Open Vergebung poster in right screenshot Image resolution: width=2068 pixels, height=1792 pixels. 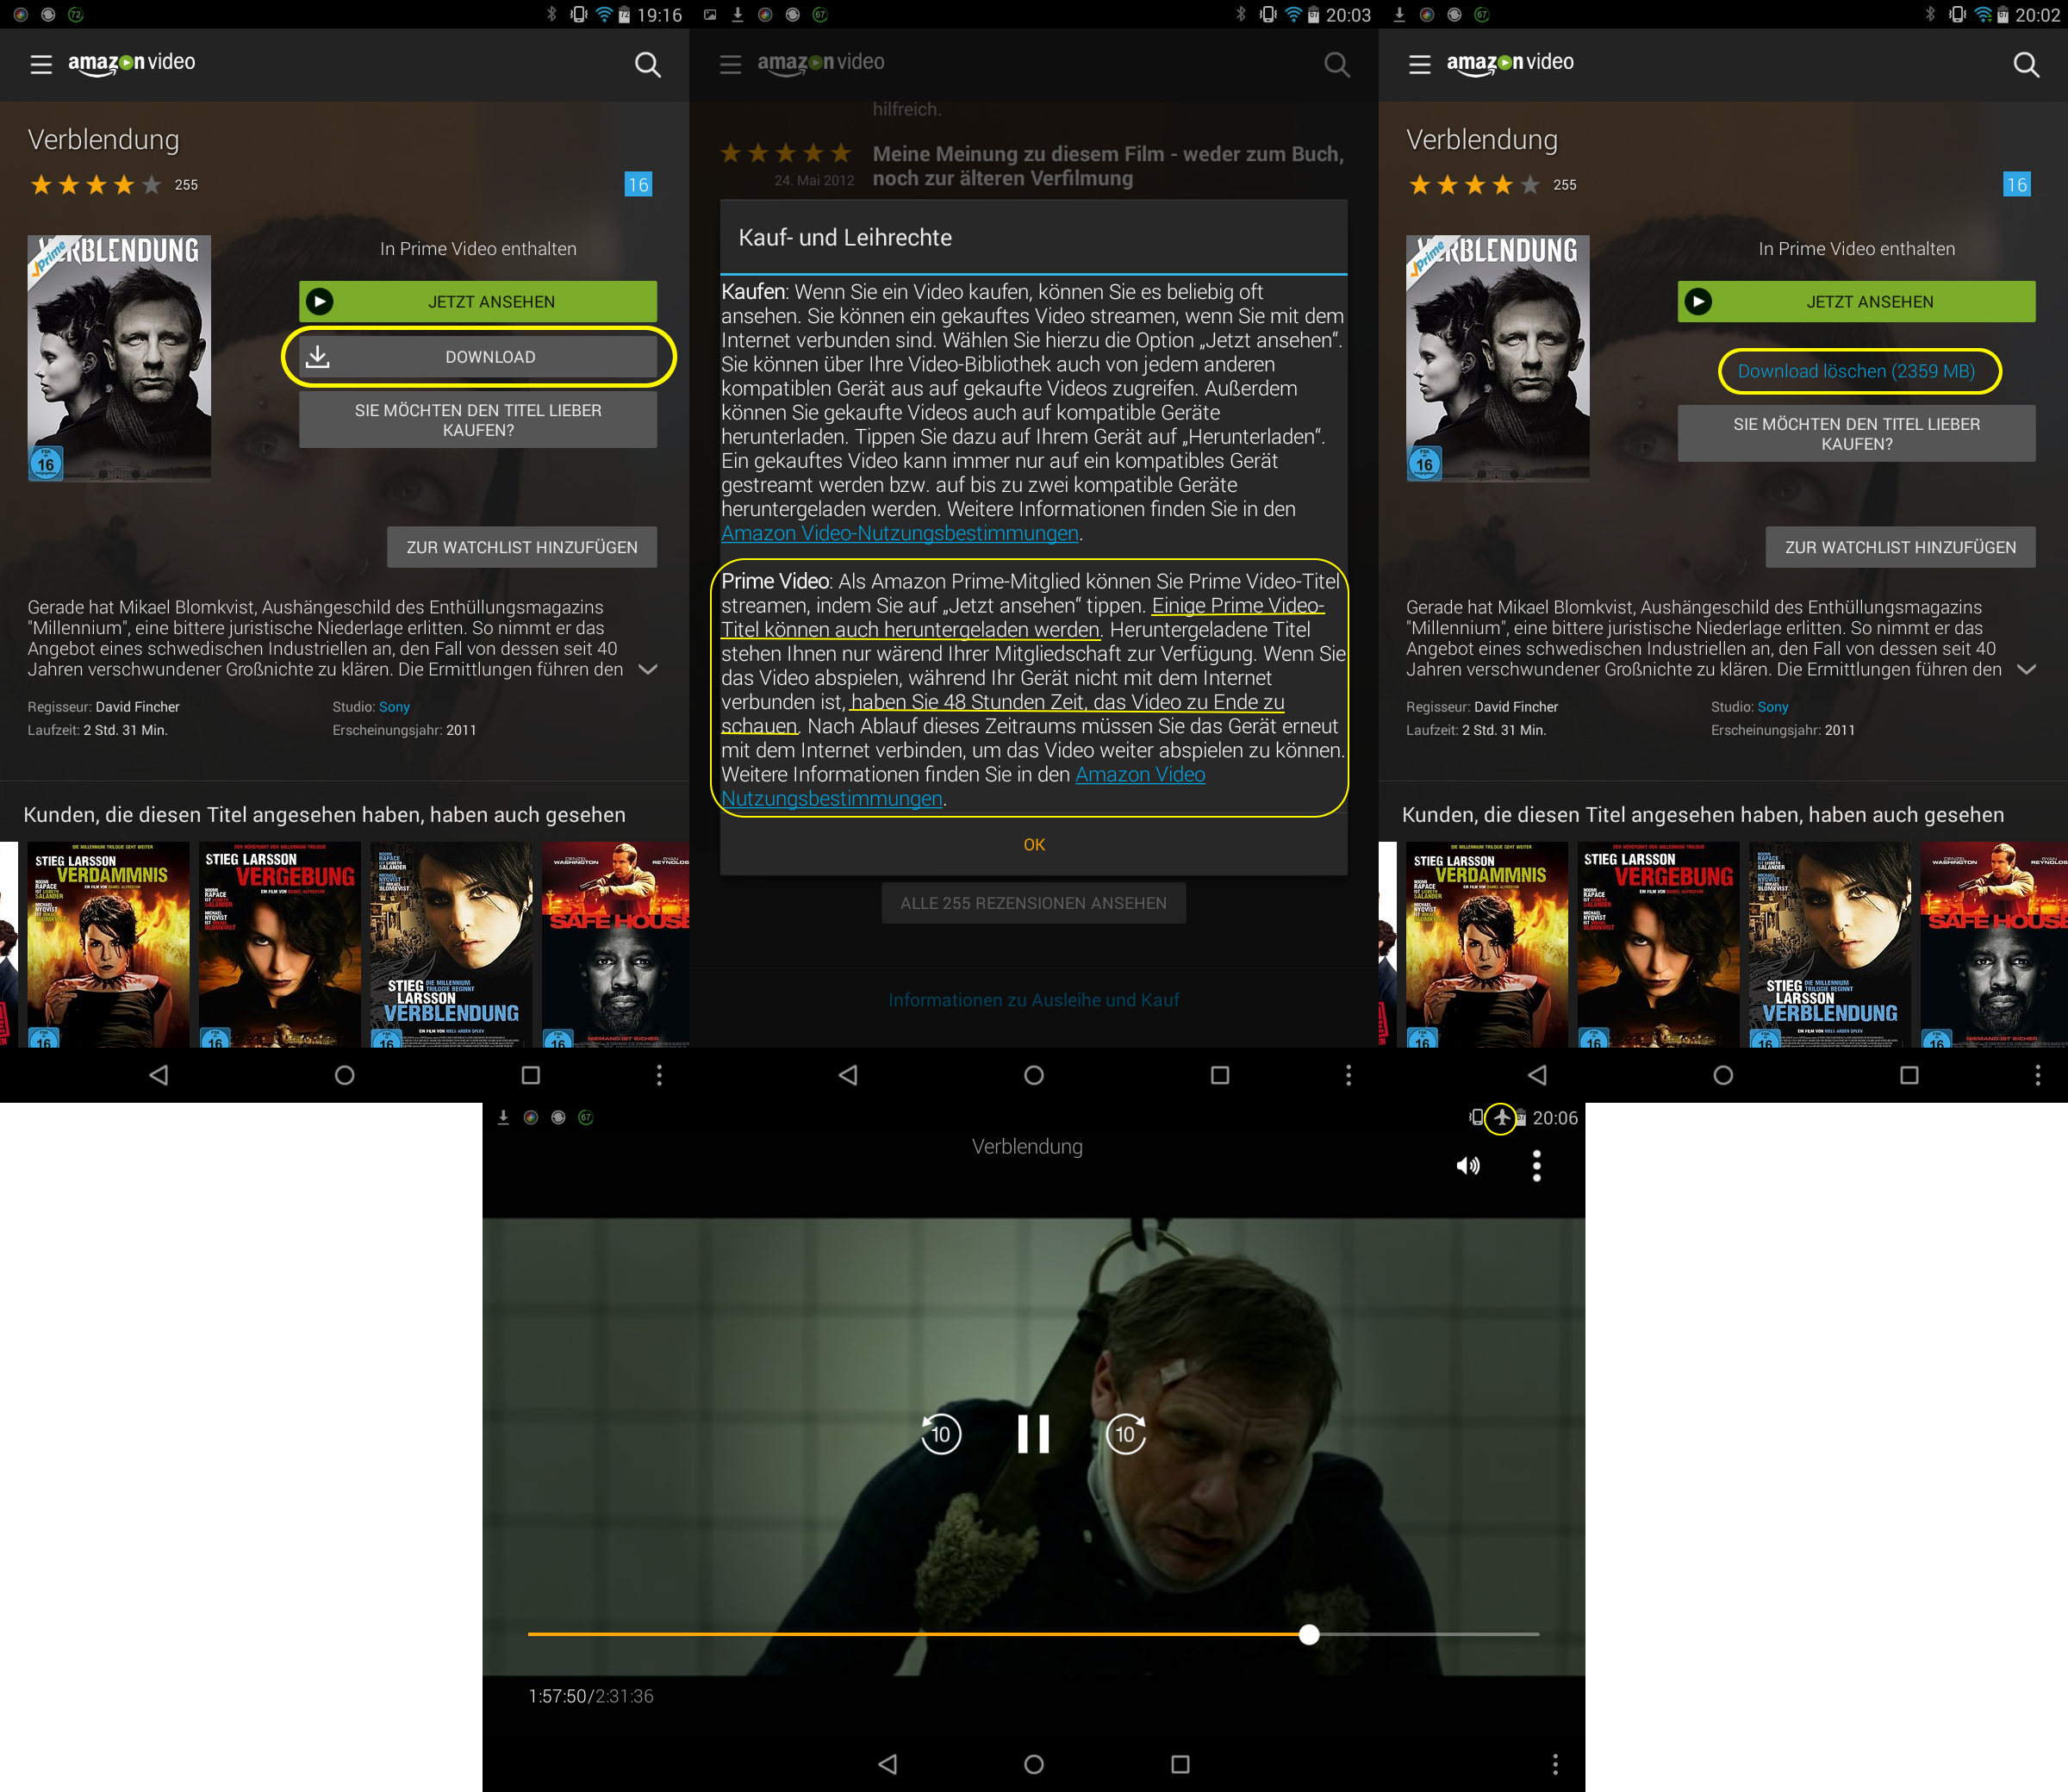1658,944
